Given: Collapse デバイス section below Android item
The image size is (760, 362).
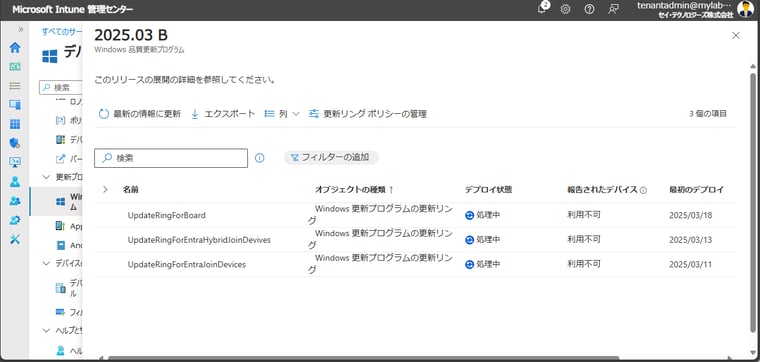Looking at the screenshot, I should 47,263.
